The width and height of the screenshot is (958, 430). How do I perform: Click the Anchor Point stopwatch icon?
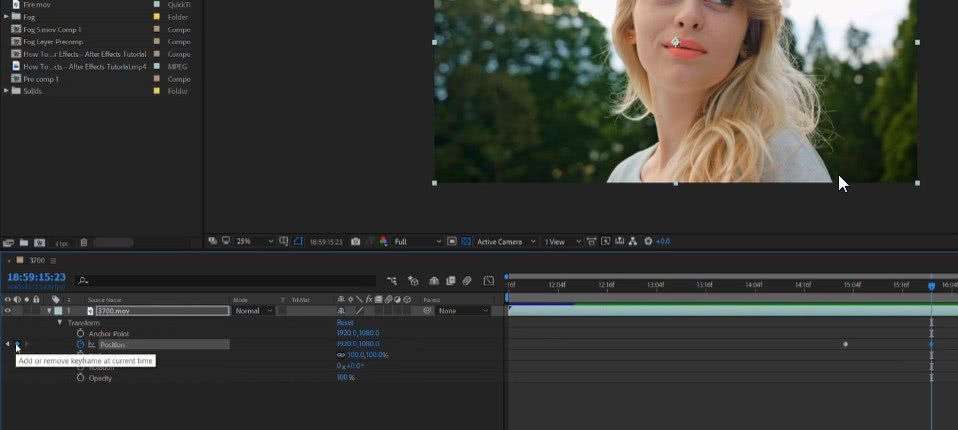pos(81,333)
